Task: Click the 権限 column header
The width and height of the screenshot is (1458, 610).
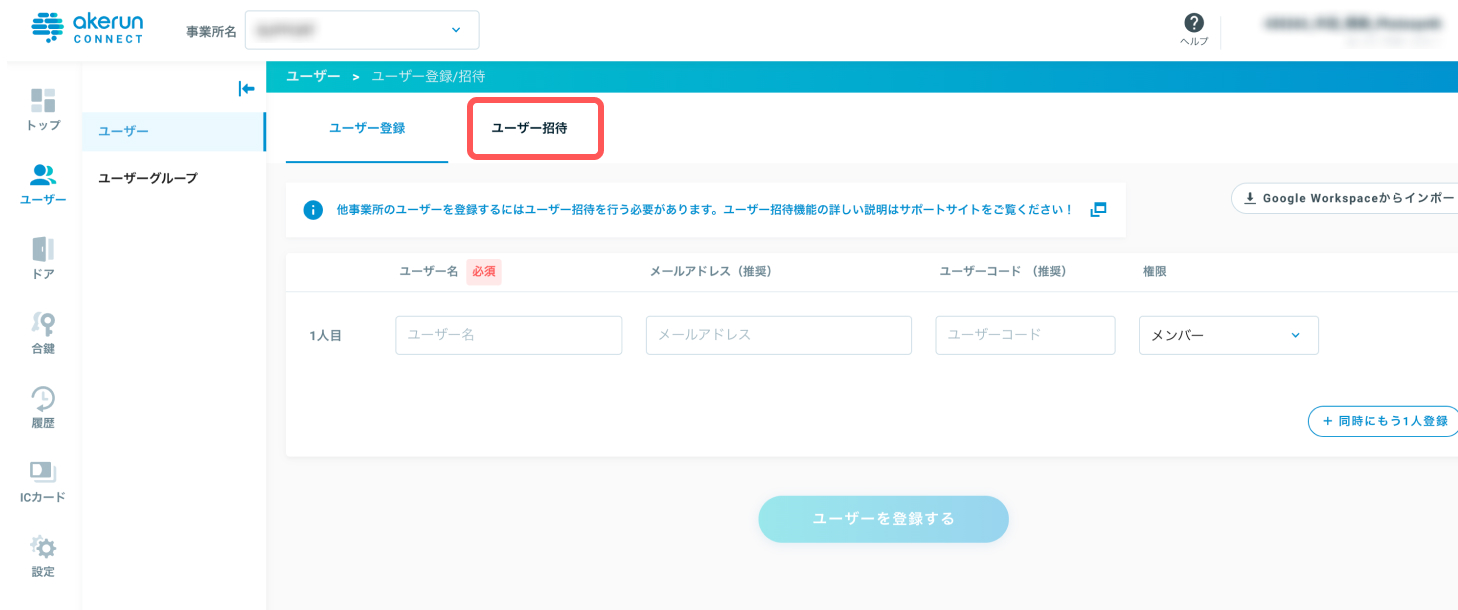Action: point(1155,271)
